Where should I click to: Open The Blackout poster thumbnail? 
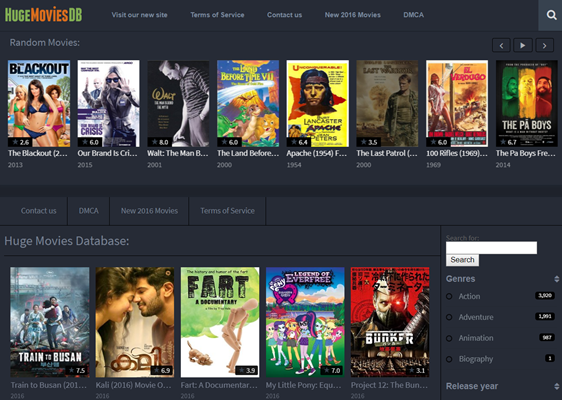tap(39, 103)
